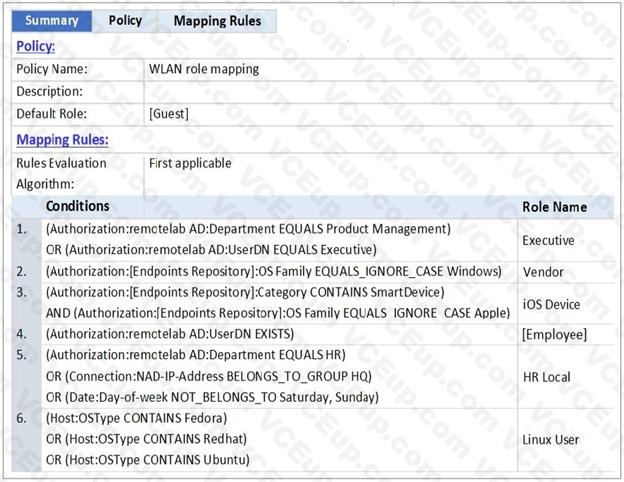Viewport: 624px width, 482px height.
Task: Click the Policy: section link
Action: pyautogui.click(x=35, y=46)
